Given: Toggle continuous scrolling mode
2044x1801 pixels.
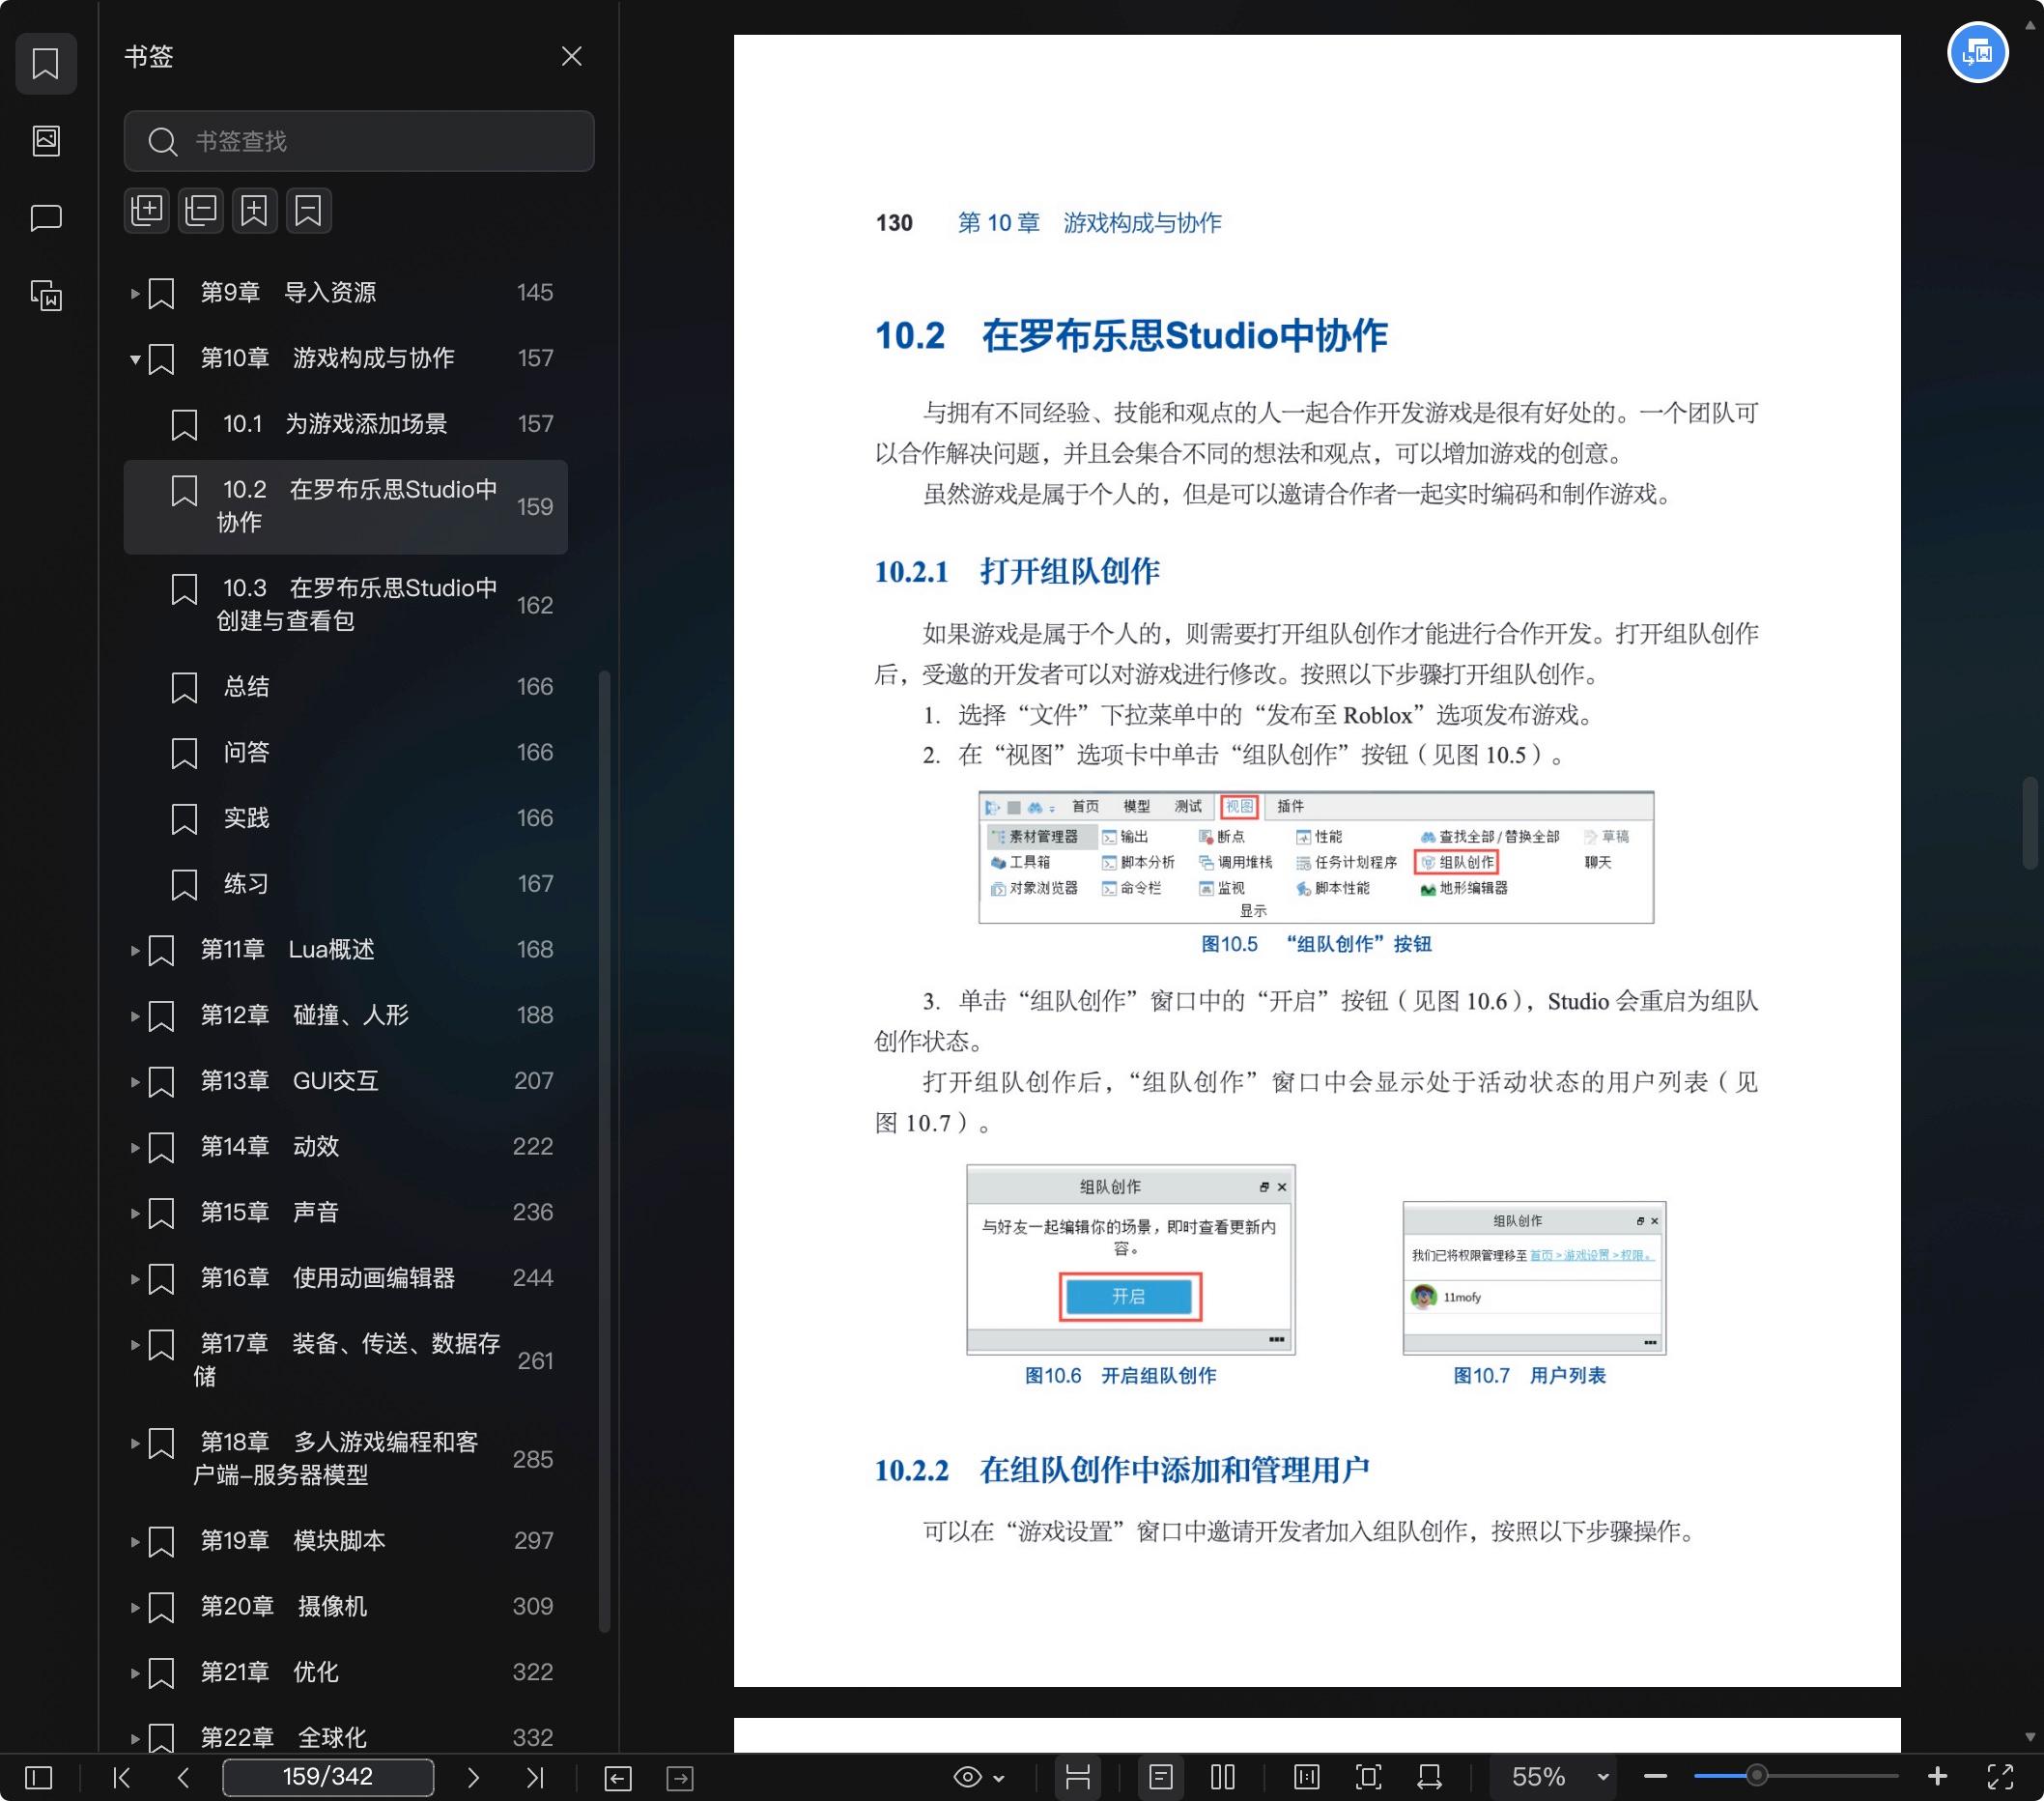Looking at the screenshot, I should tap(1078, 1778).
